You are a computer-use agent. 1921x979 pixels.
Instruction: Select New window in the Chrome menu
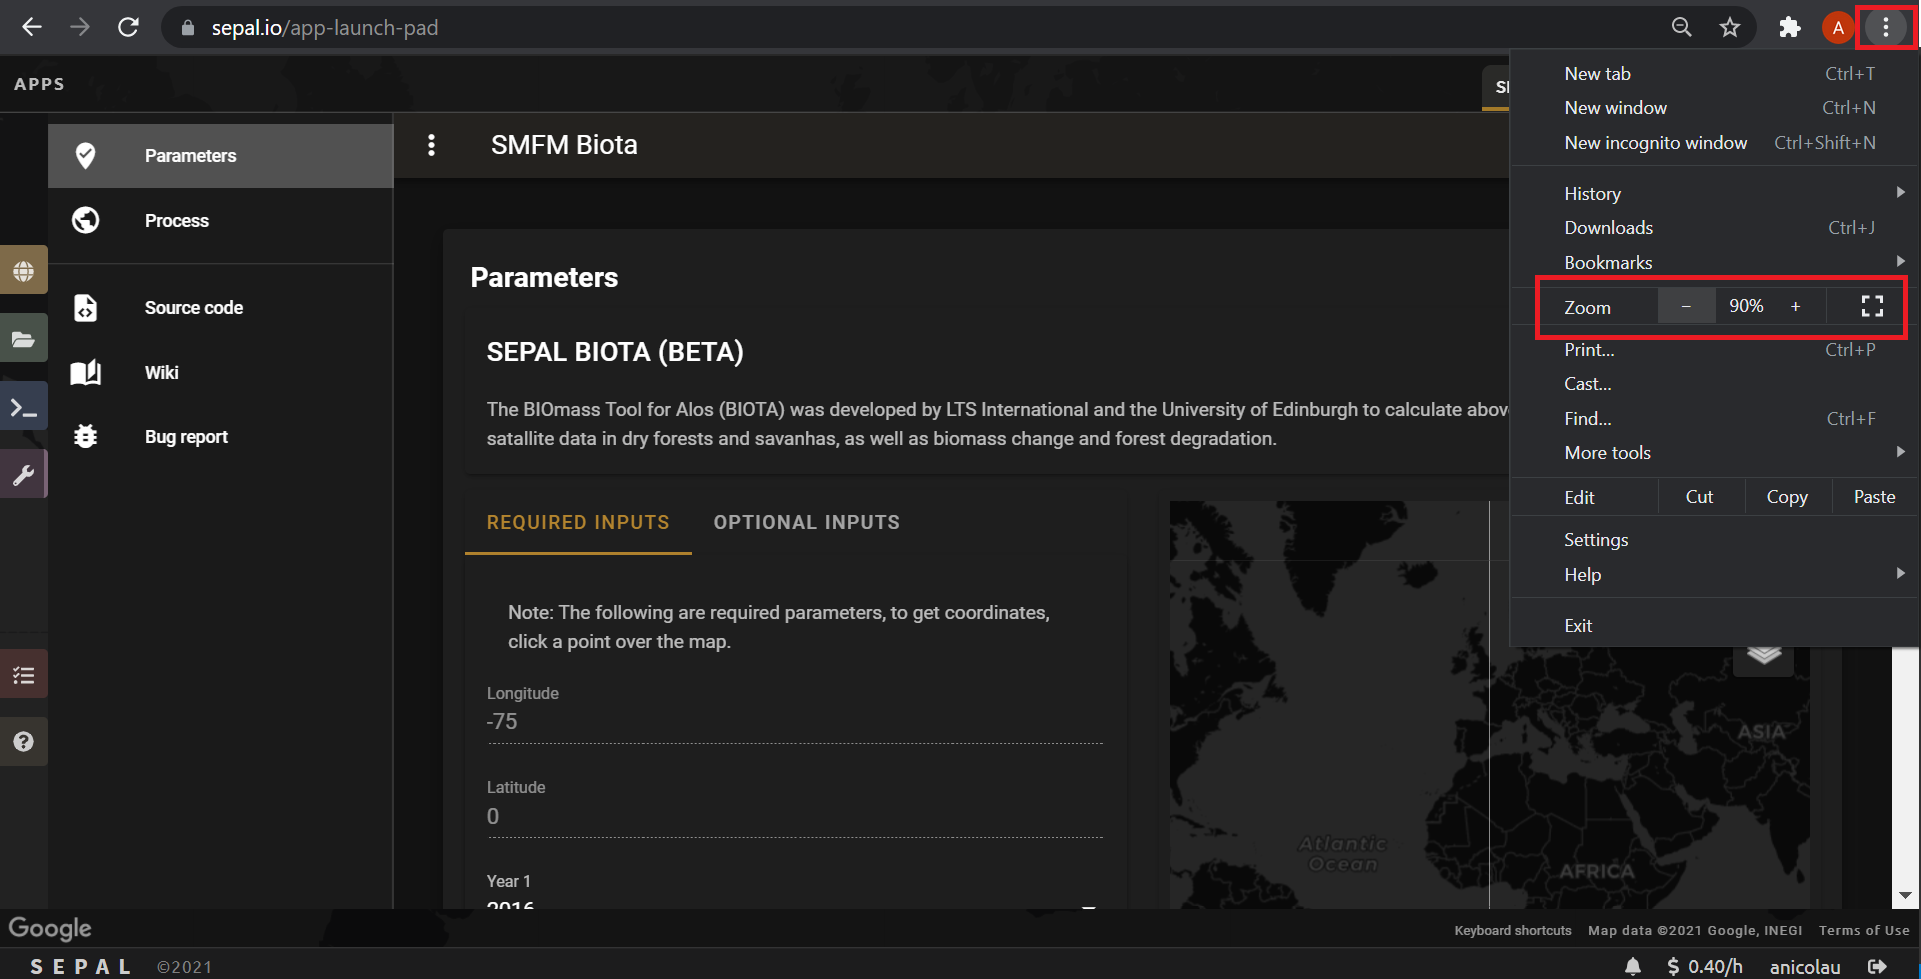(x=1715, y=108)
